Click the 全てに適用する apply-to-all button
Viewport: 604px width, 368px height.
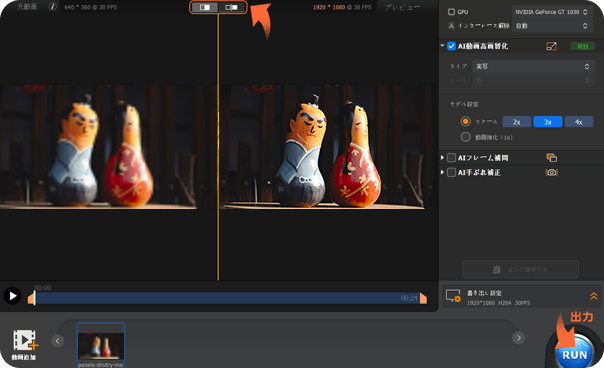click(520, 269)
